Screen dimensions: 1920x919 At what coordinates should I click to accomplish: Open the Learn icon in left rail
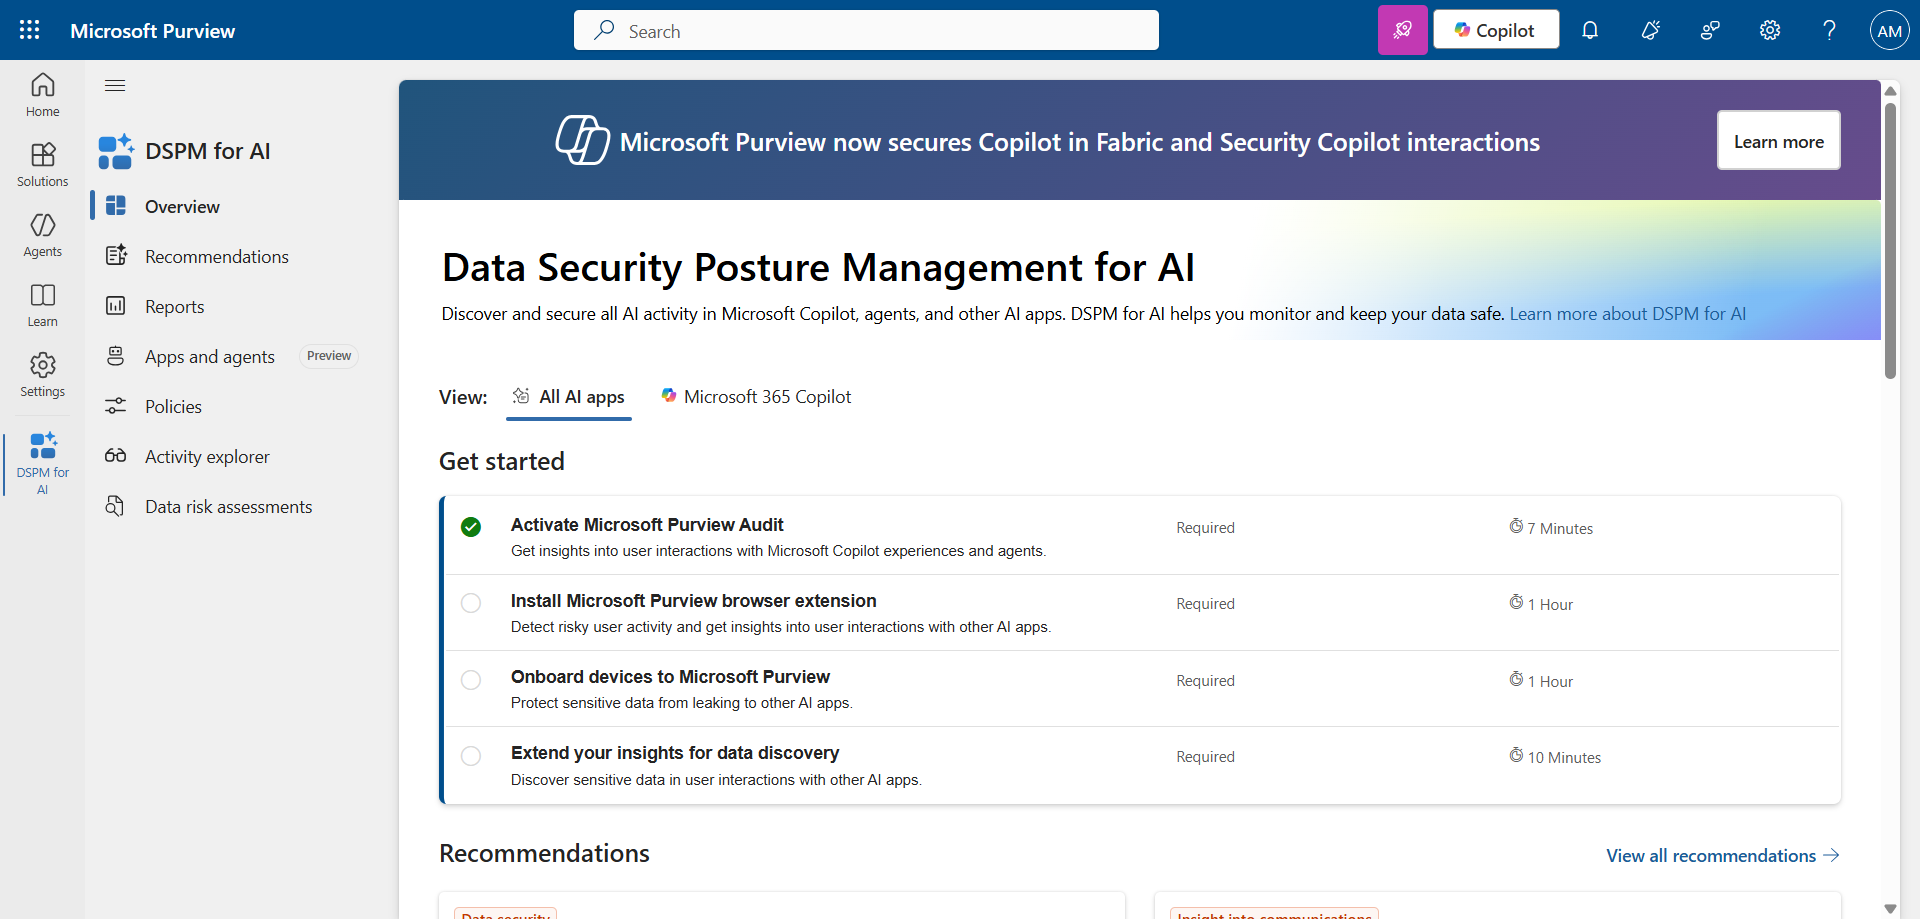click(x=42, y=304)
